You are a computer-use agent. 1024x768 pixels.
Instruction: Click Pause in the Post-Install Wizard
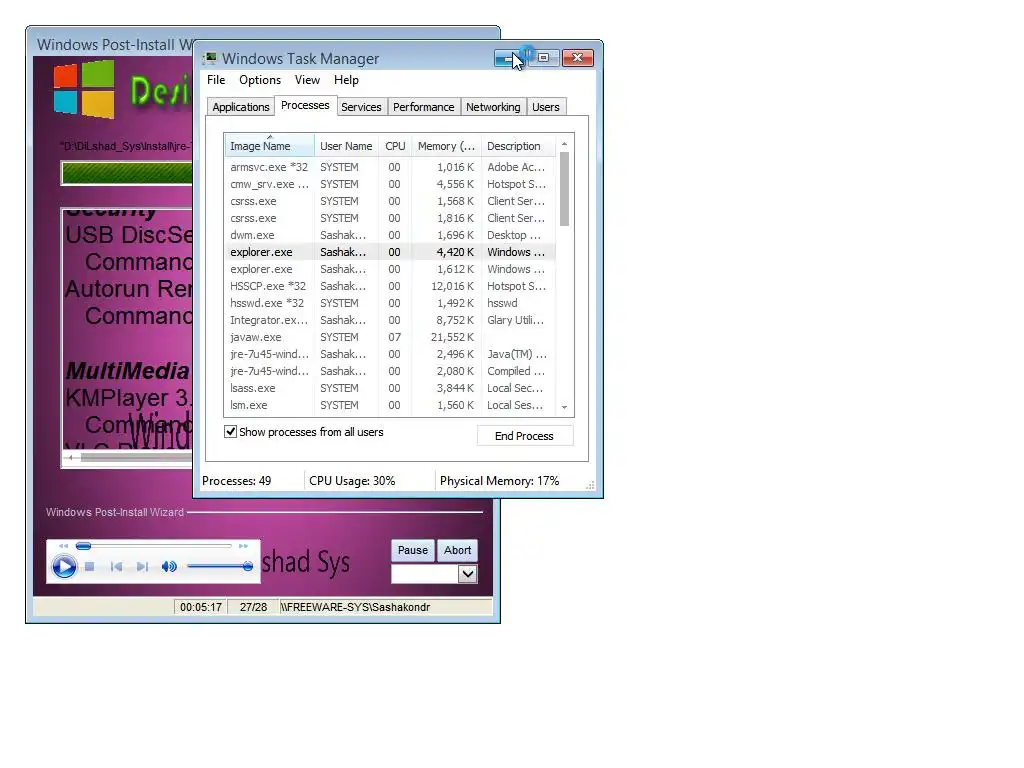413,551
